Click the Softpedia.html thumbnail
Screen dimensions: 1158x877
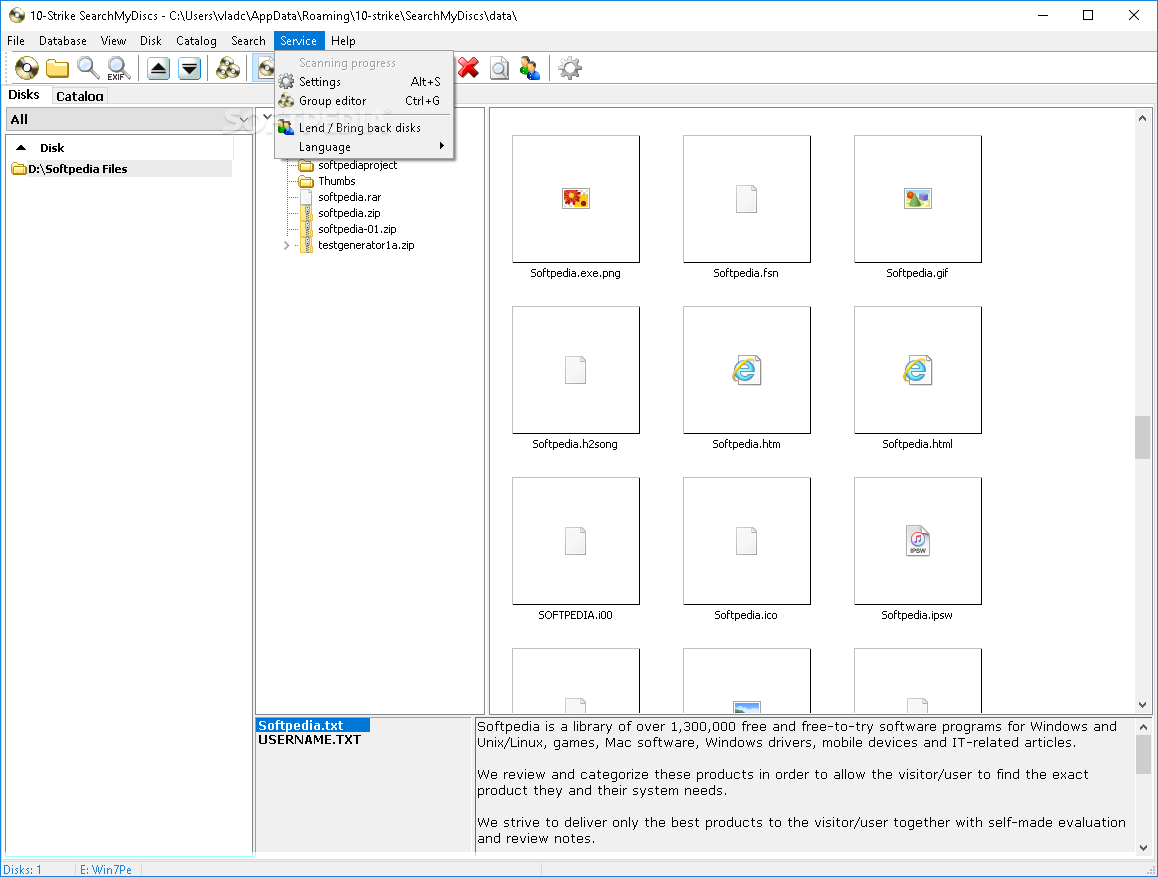tap(917, 370)
